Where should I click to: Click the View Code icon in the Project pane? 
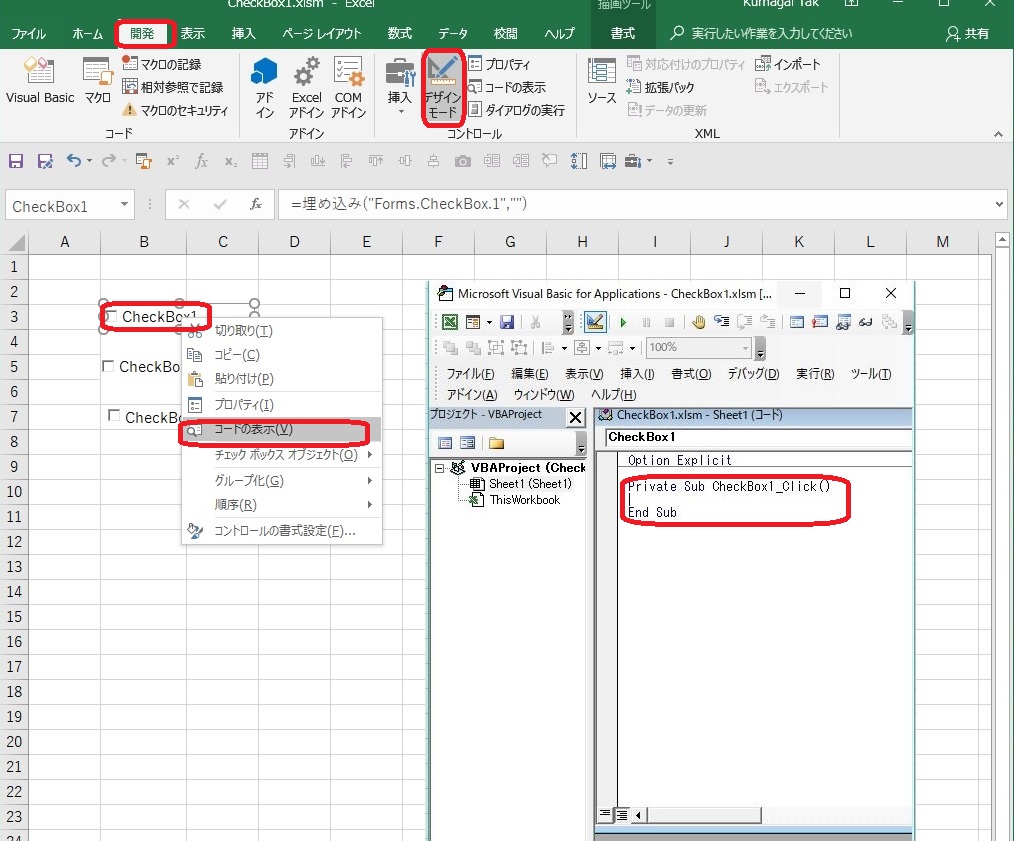point(445,443)
